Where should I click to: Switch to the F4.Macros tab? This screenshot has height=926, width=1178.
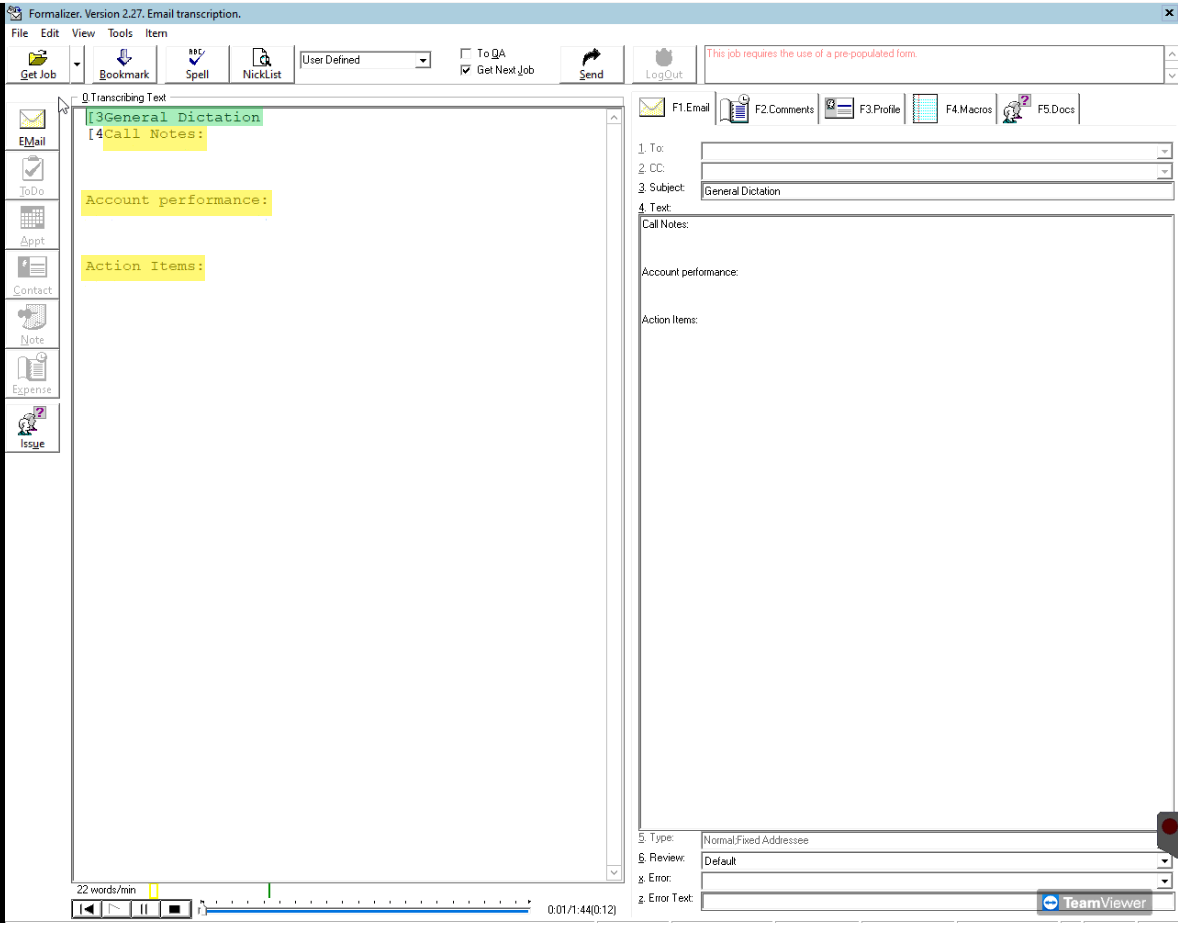[954, 109]
